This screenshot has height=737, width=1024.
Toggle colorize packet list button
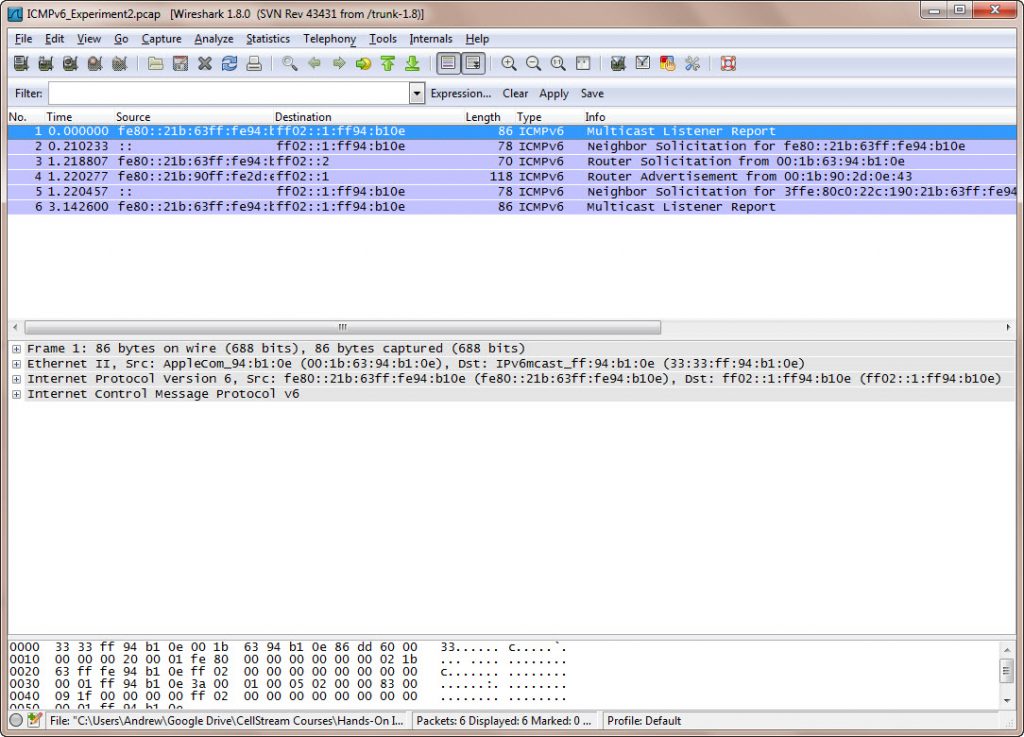pos(448,64)
